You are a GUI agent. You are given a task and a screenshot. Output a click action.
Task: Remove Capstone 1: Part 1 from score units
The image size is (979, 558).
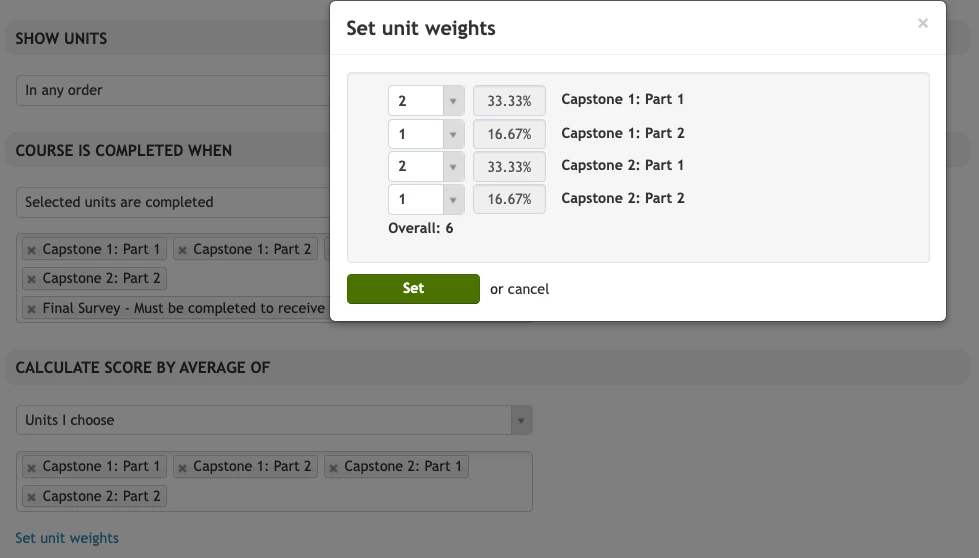(32, 467)
